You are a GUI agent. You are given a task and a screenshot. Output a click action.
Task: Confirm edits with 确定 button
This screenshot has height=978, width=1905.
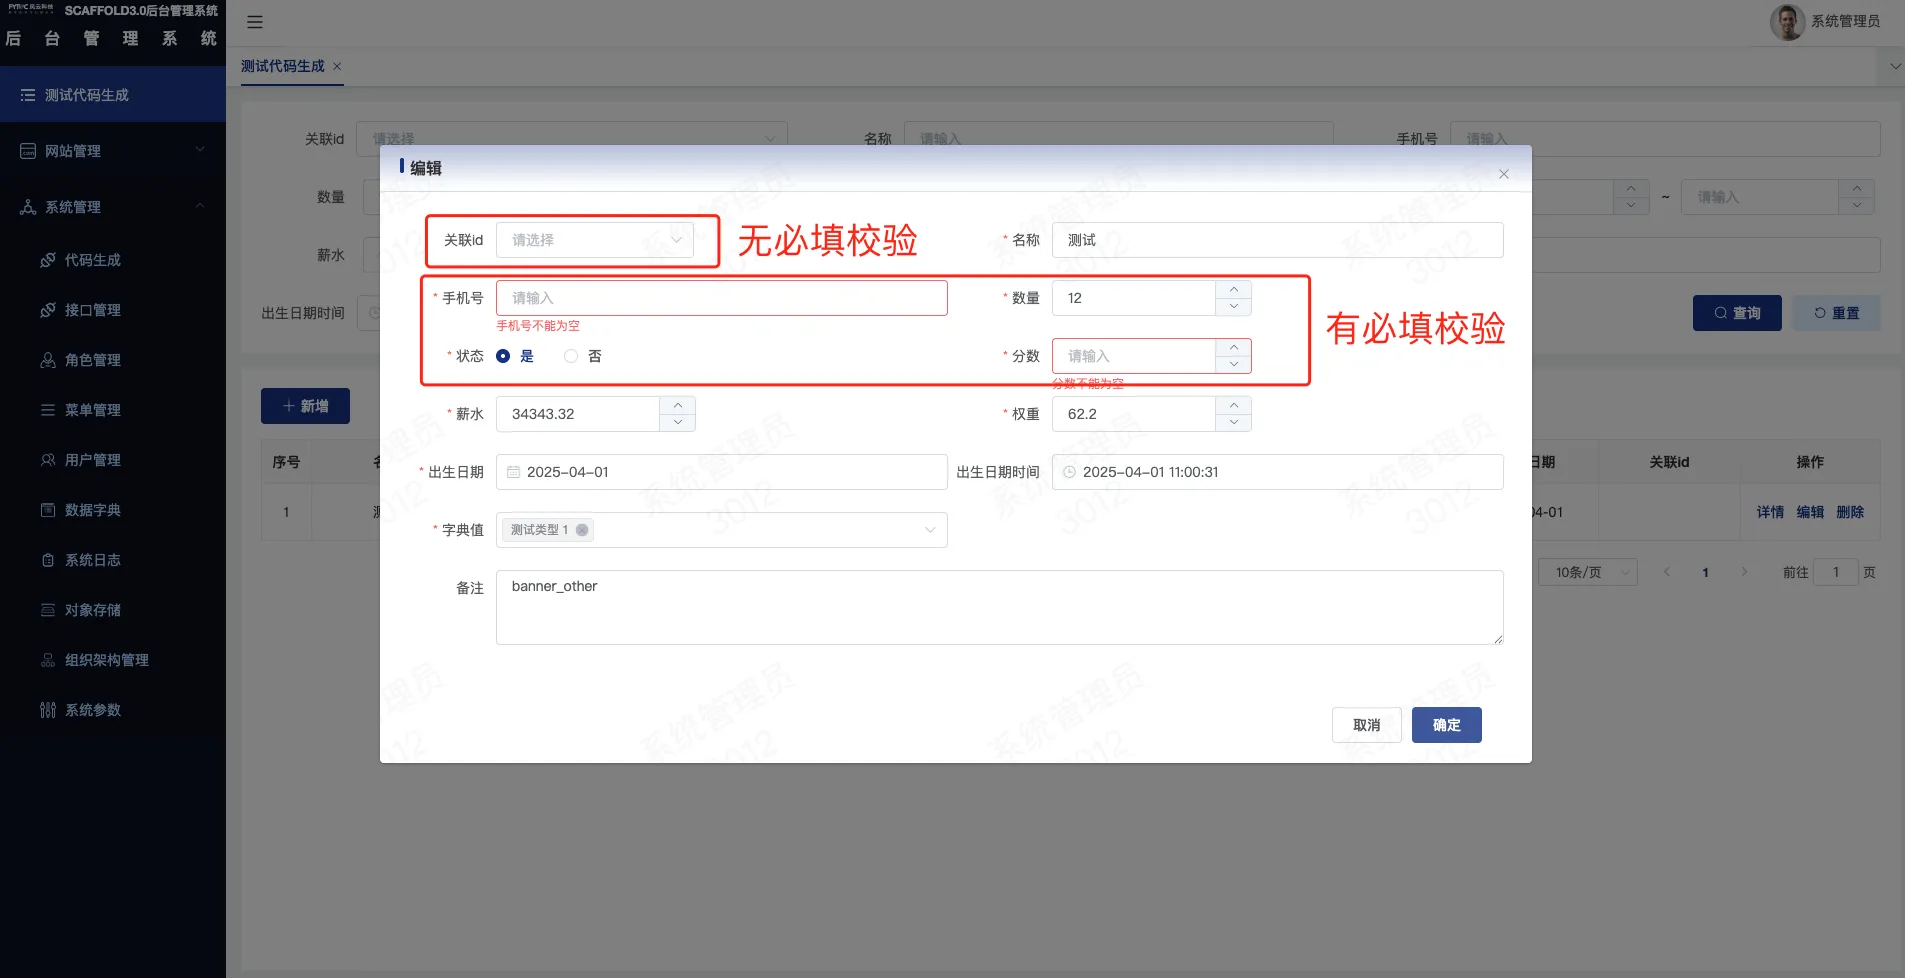click(1446, 725)
